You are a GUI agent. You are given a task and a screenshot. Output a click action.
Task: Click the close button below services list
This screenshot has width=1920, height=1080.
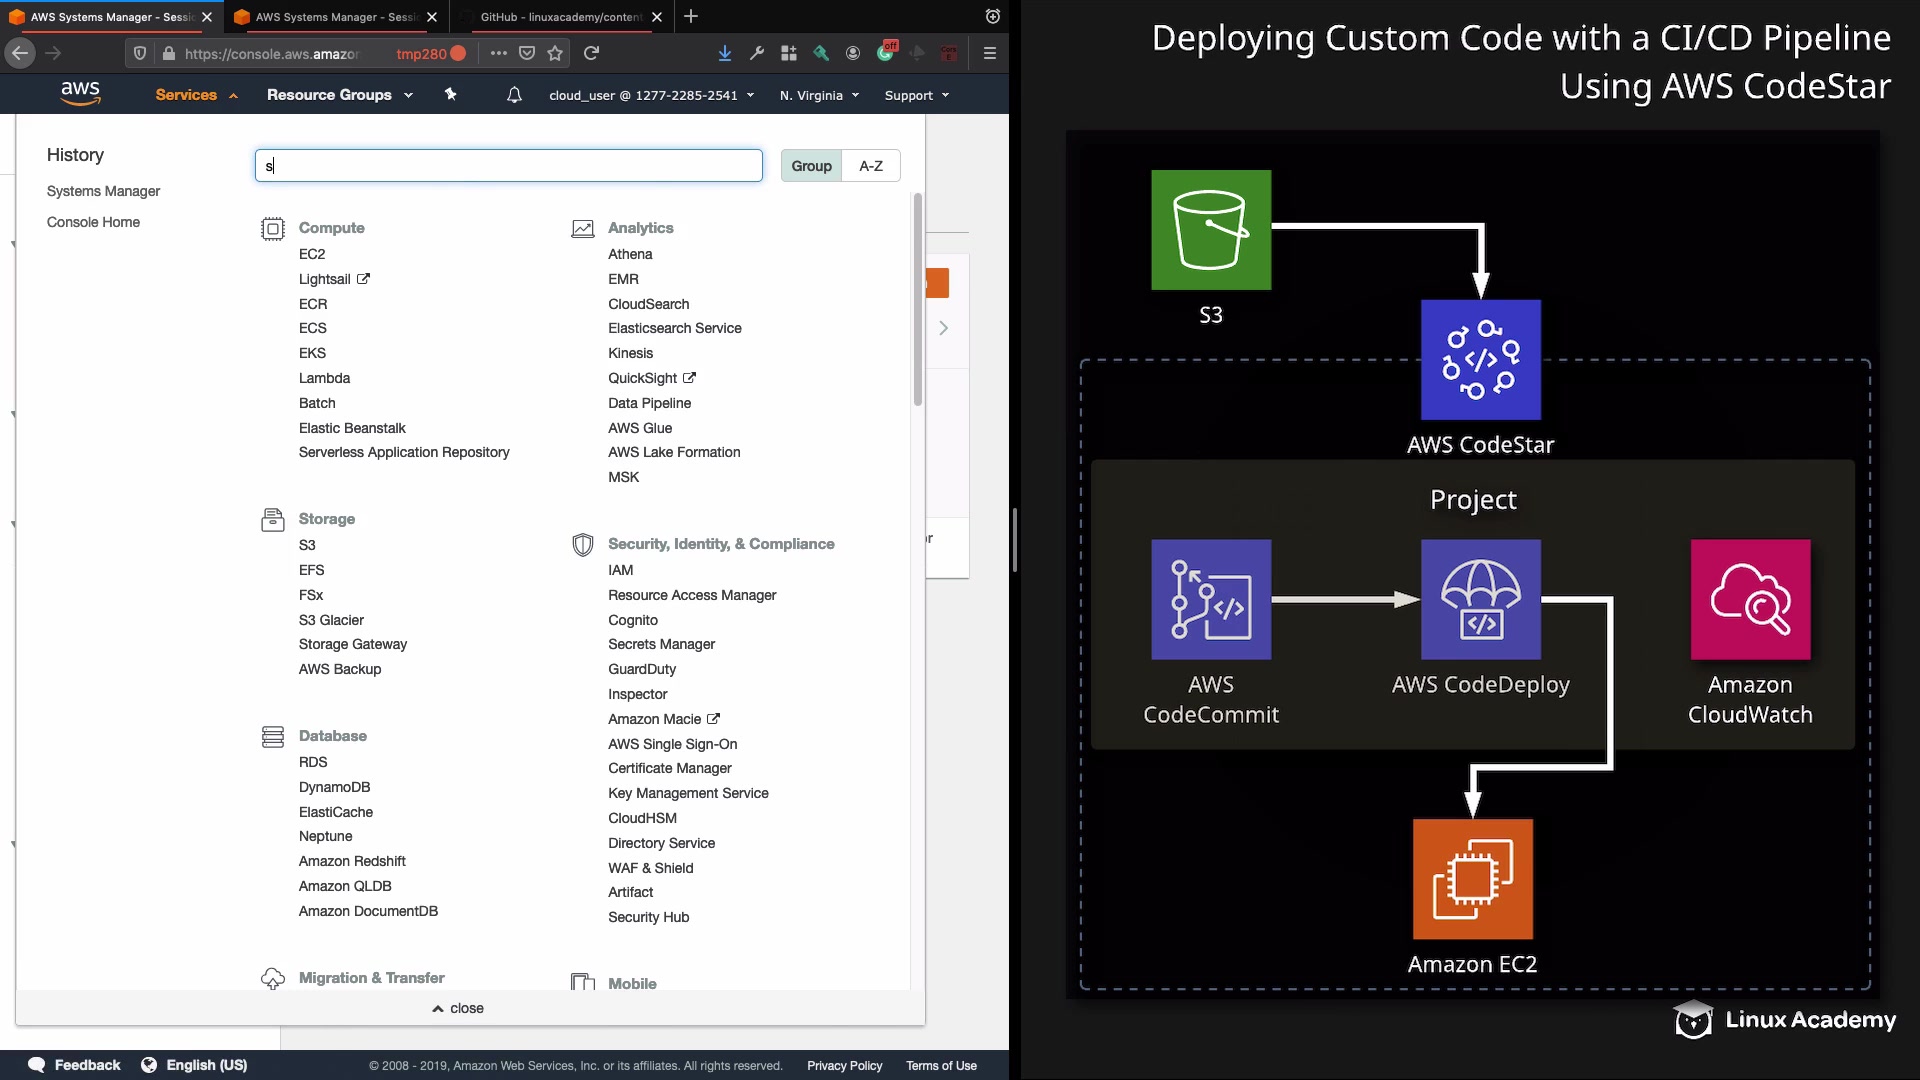click(458, 1008)
